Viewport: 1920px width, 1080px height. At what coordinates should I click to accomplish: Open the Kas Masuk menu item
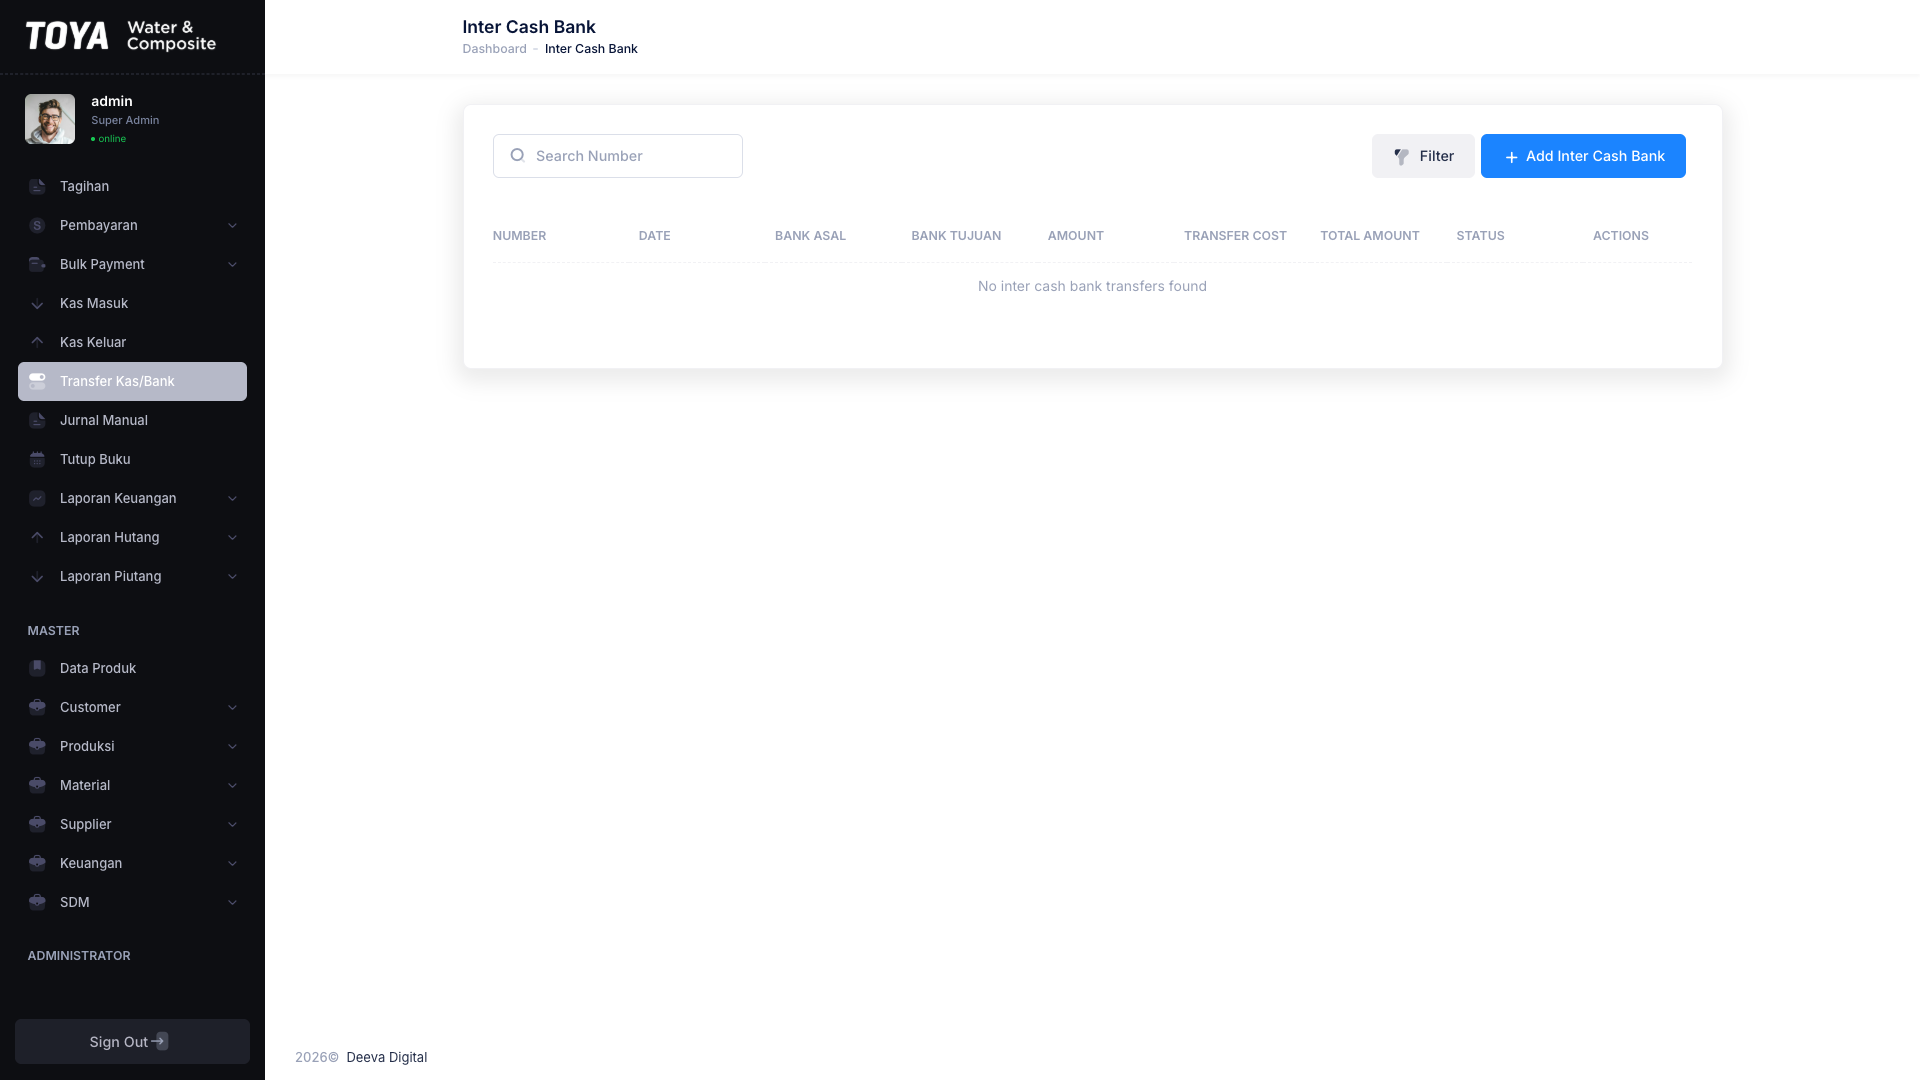132,304
